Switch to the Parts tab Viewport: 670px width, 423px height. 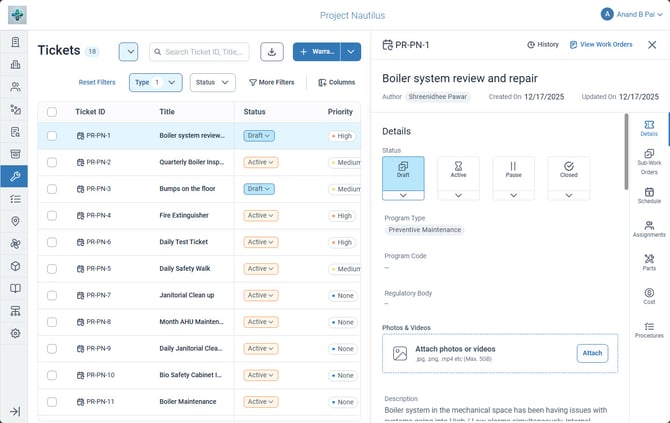click(649, 262)
